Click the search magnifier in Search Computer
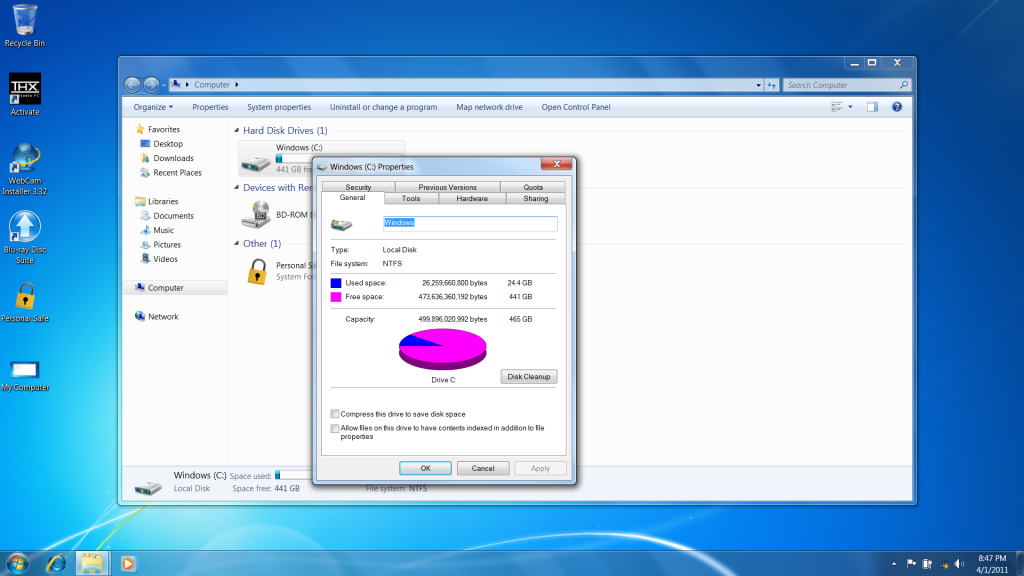 [904, 85]
